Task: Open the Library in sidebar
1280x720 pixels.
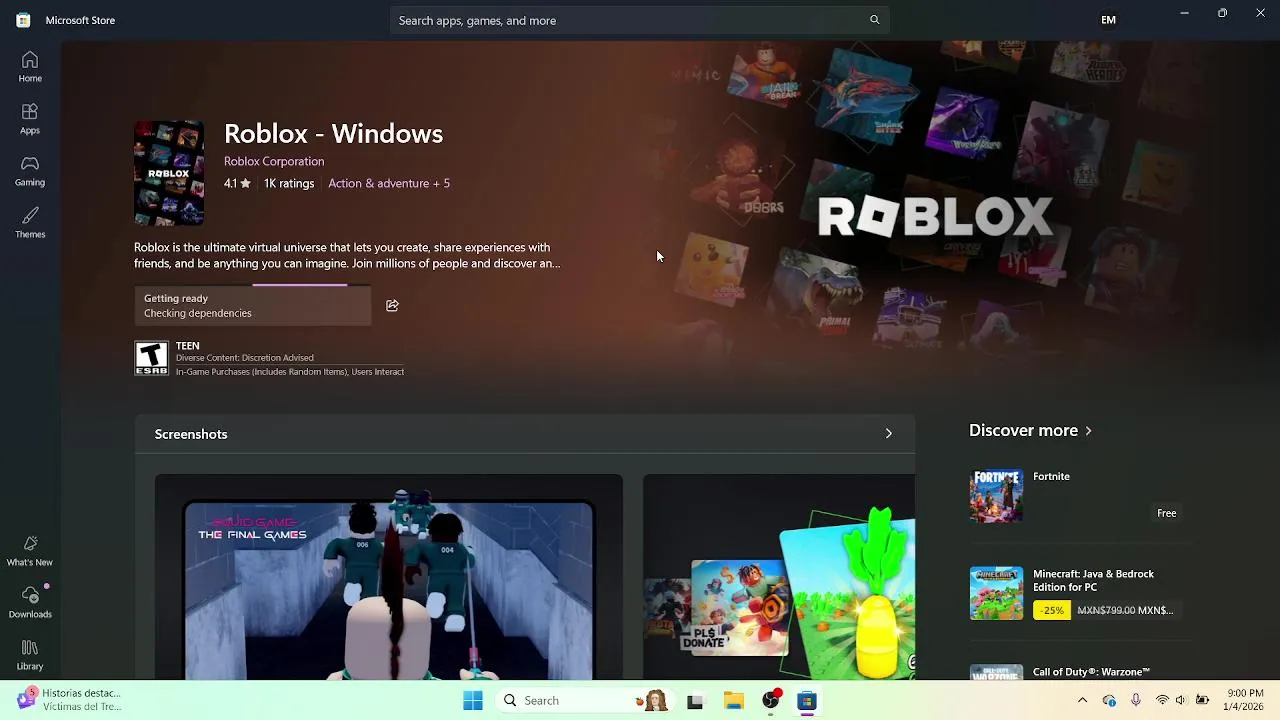Action: click(30, 655)
